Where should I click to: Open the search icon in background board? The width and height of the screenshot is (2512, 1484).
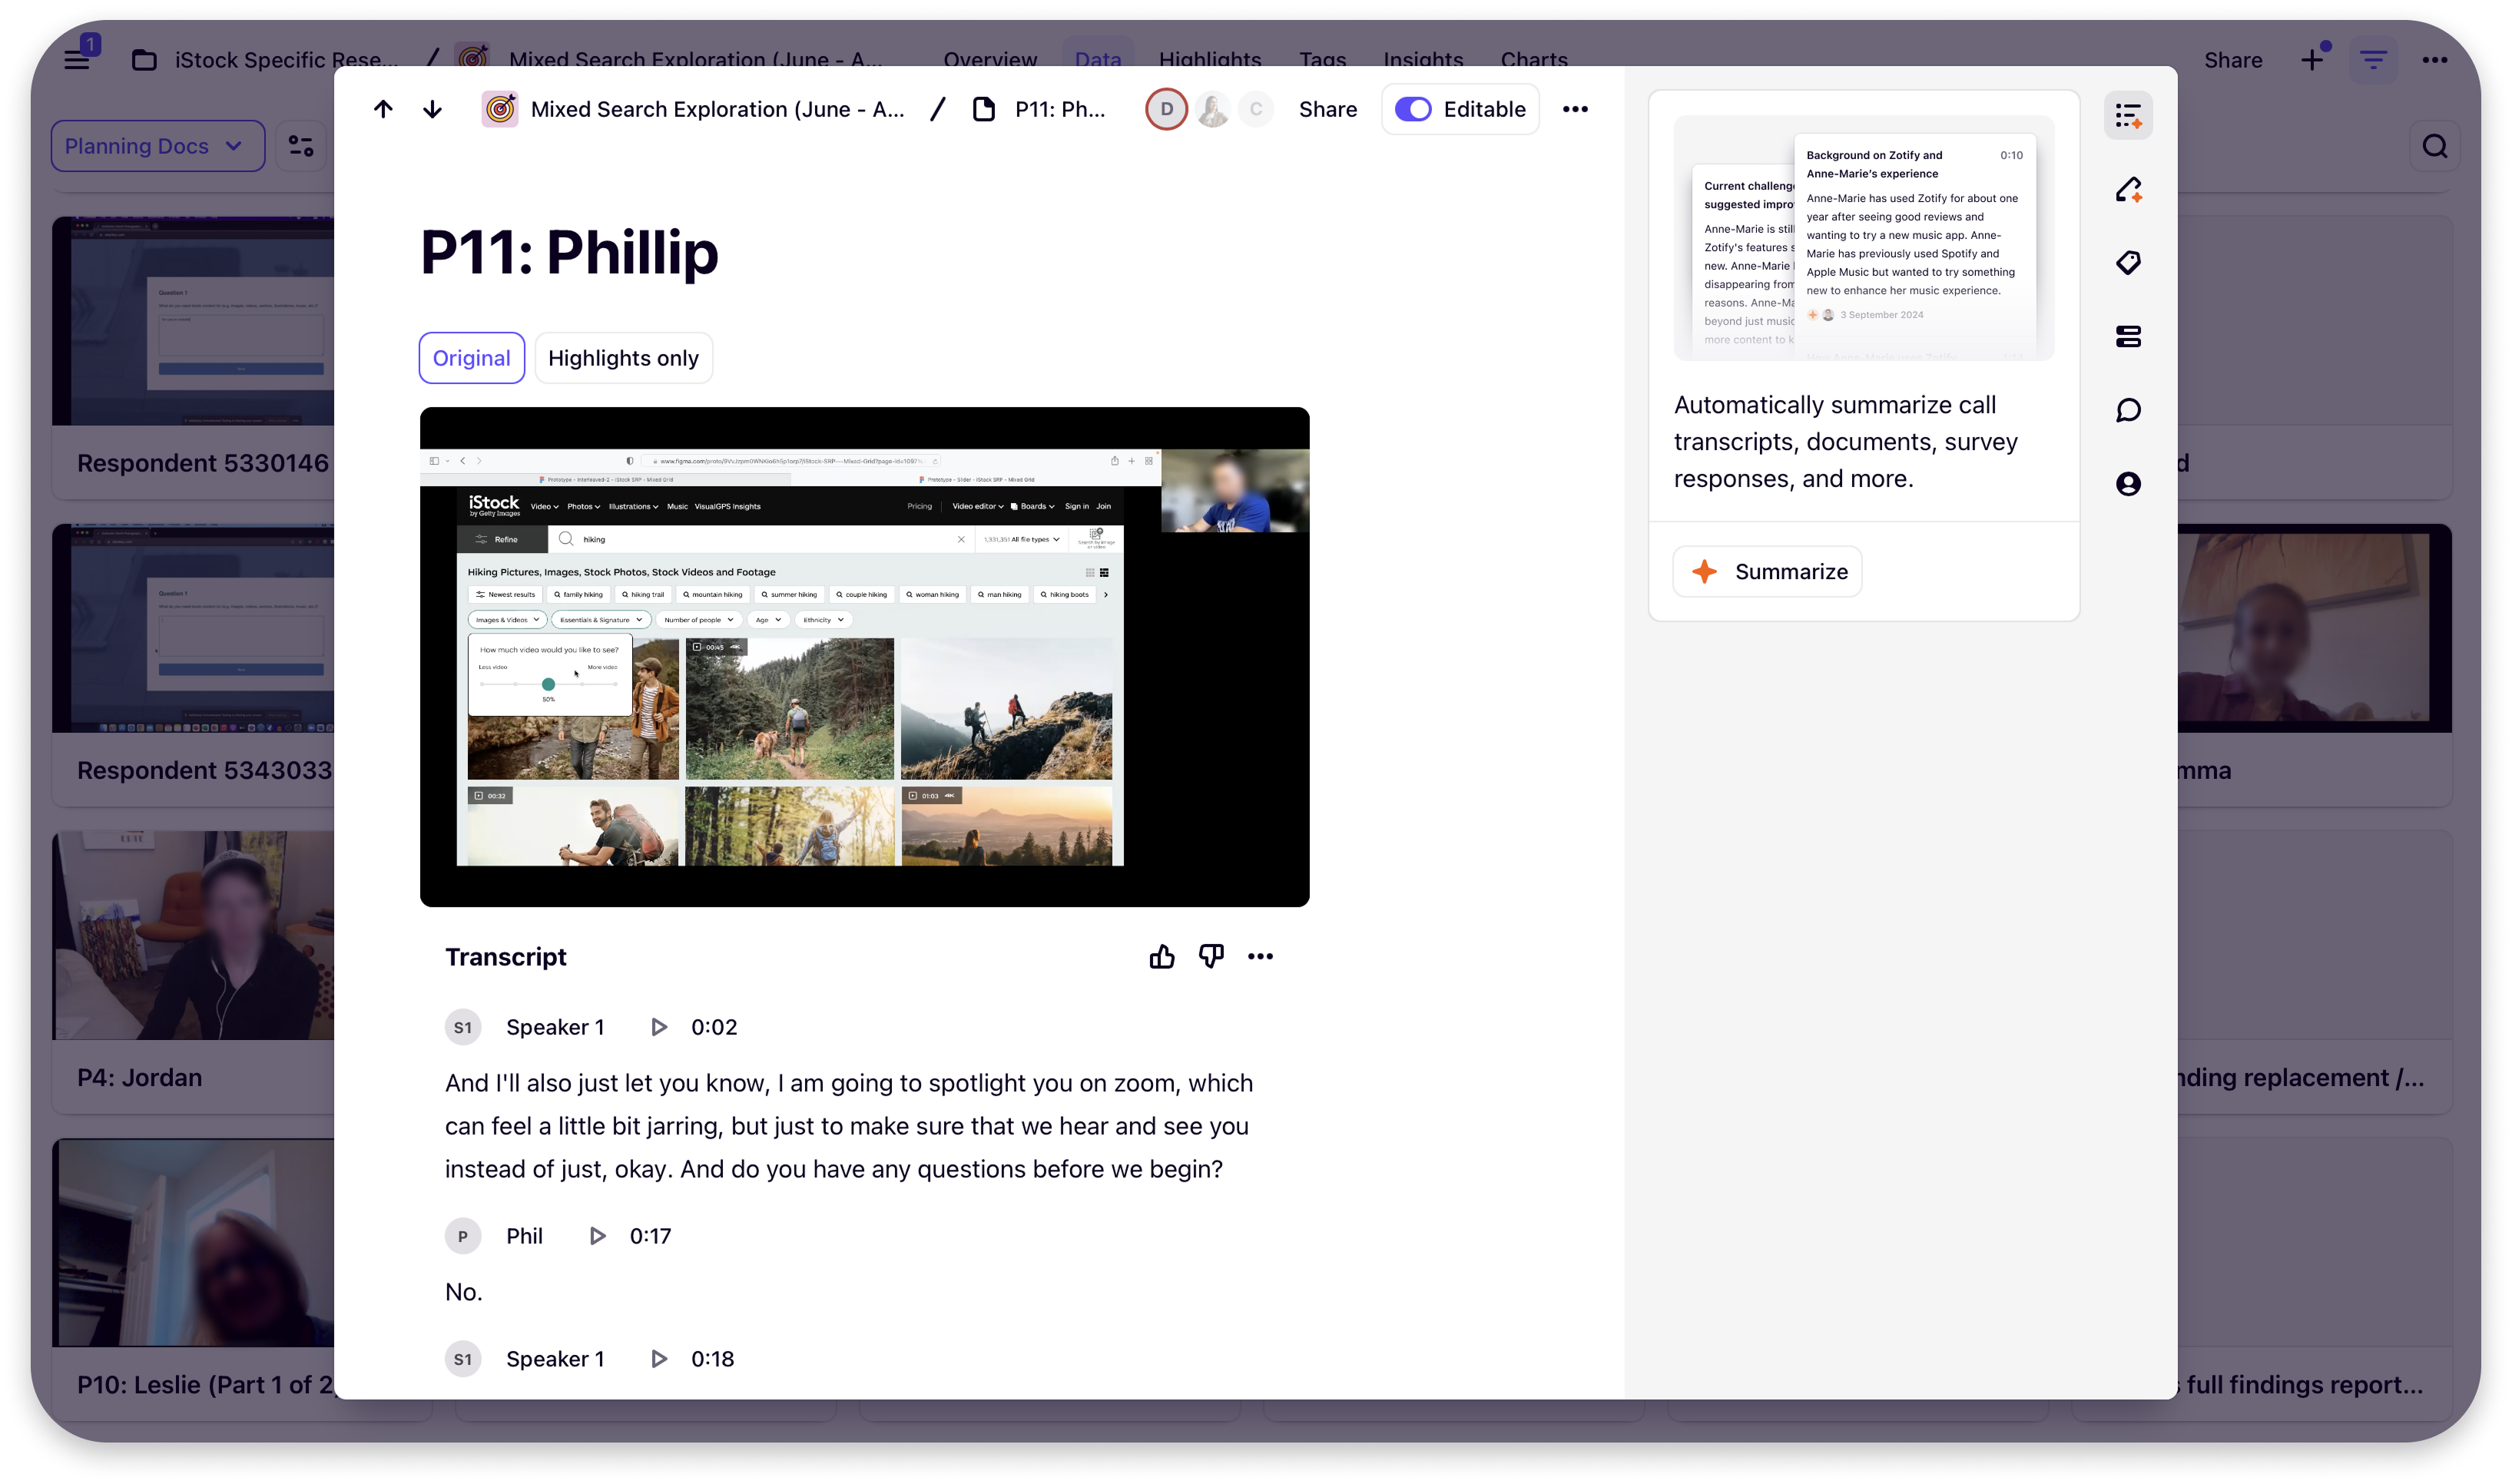point(2434,146)
